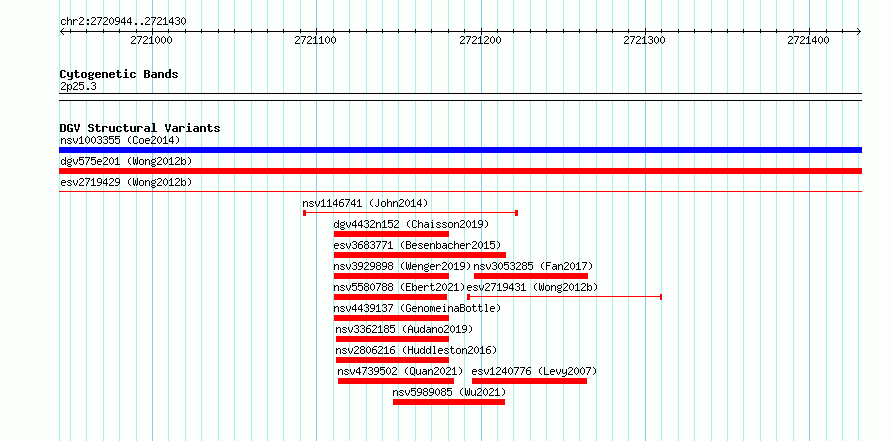890x441 pixels.
Task: Click the DGV Structural Variants track heading
Action: pyautogui.click(x=140, y=128)
